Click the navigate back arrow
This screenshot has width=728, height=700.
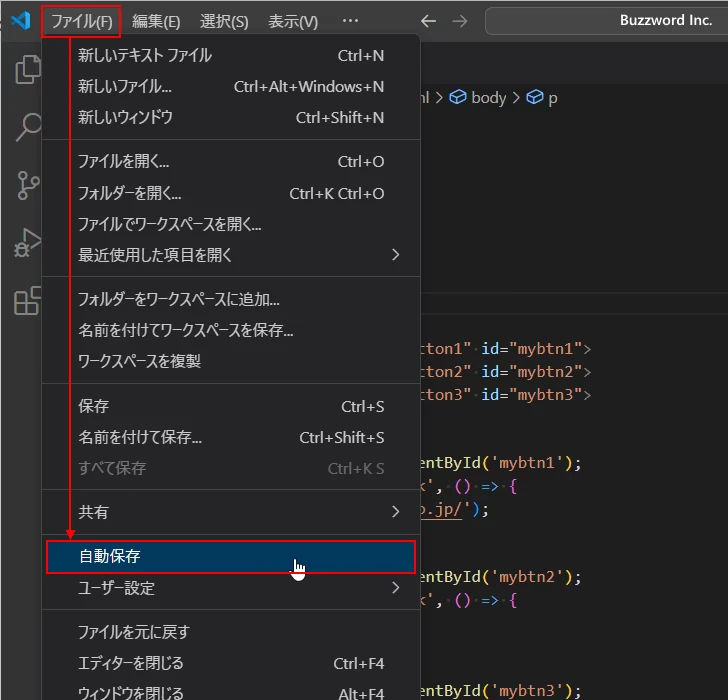(428, 21)
